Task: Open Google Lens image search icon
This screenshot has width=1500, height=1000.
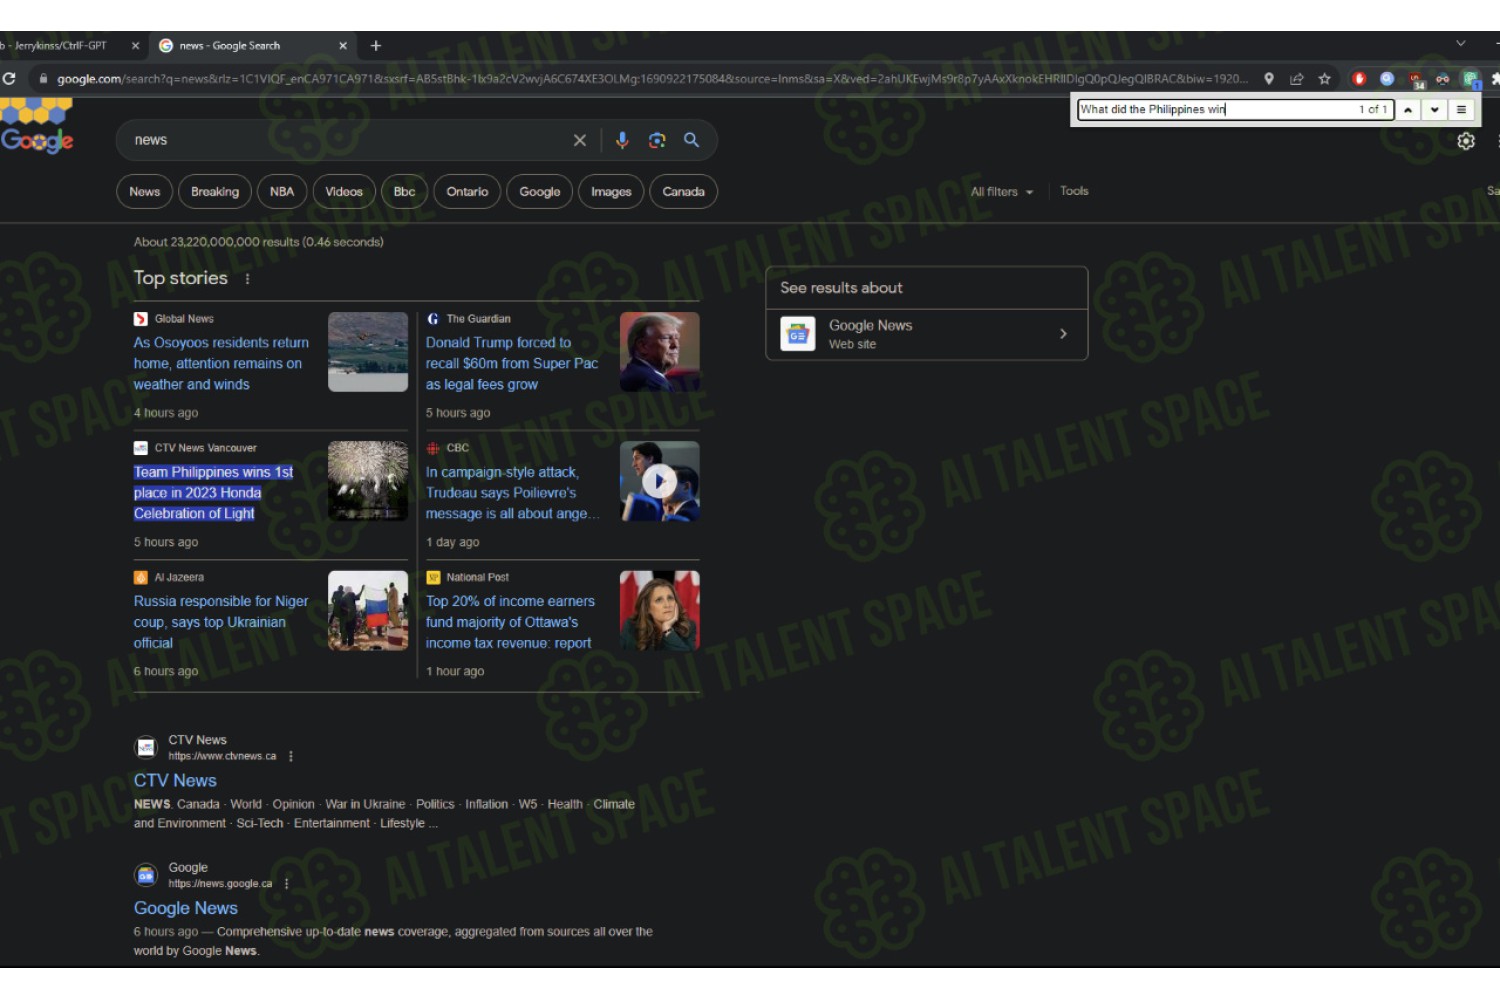Action: tap(657, 140)
